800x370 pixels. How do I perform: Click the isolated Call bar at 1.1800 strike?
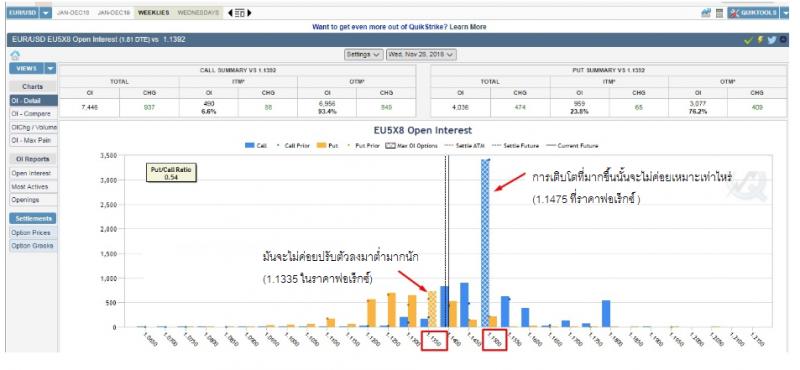pos(606,314)
